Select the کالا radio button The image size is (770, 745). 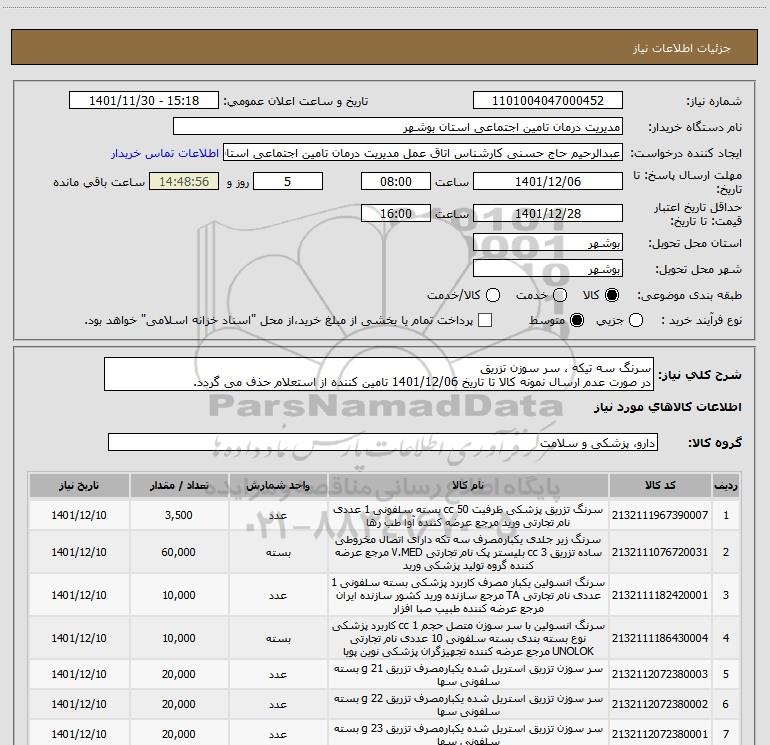point(612,295)
